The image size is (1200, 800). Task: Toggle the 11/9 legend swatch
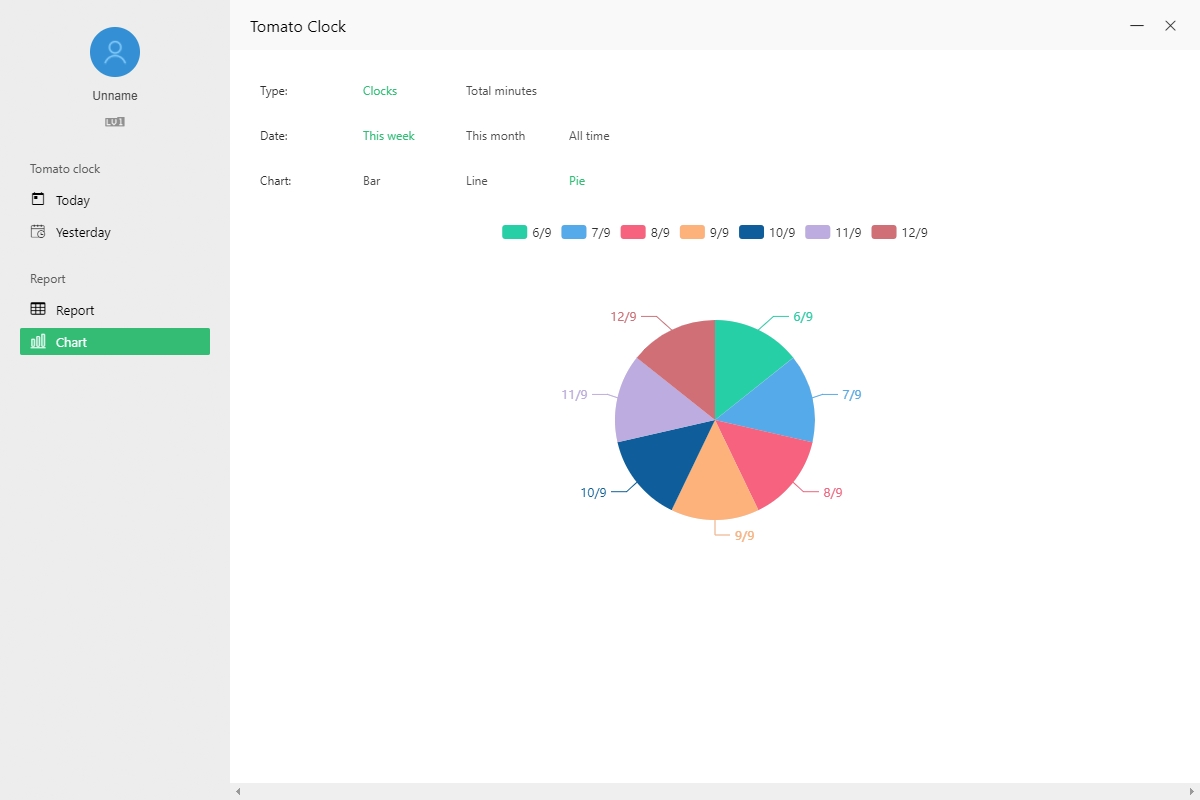818,232
